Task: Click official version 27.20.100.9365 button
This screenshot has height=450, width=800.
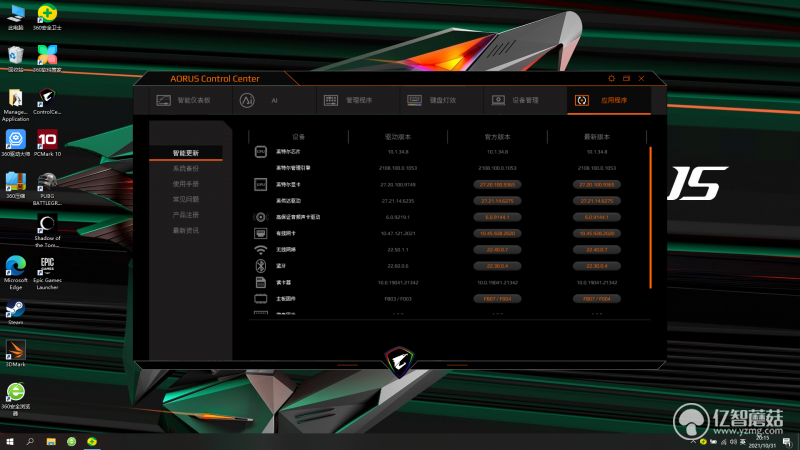Action: click(497, 185)
